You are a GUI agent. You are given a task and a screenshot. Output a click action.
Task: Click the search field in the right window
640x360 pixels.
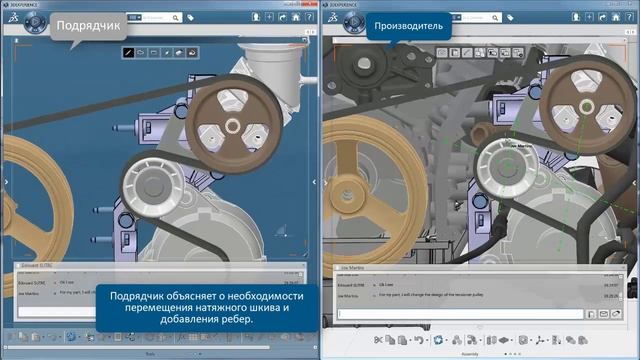click(x=476, y=18)
